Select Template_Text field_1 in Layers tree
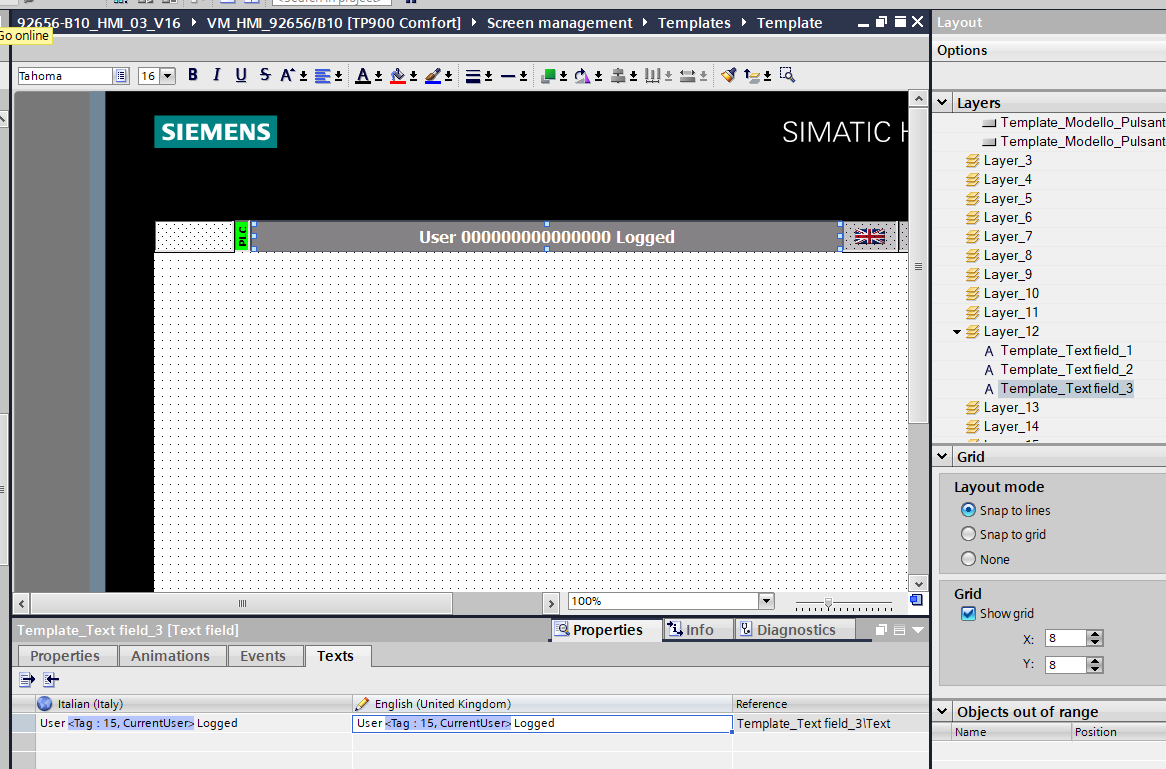 click(1066, 350)
